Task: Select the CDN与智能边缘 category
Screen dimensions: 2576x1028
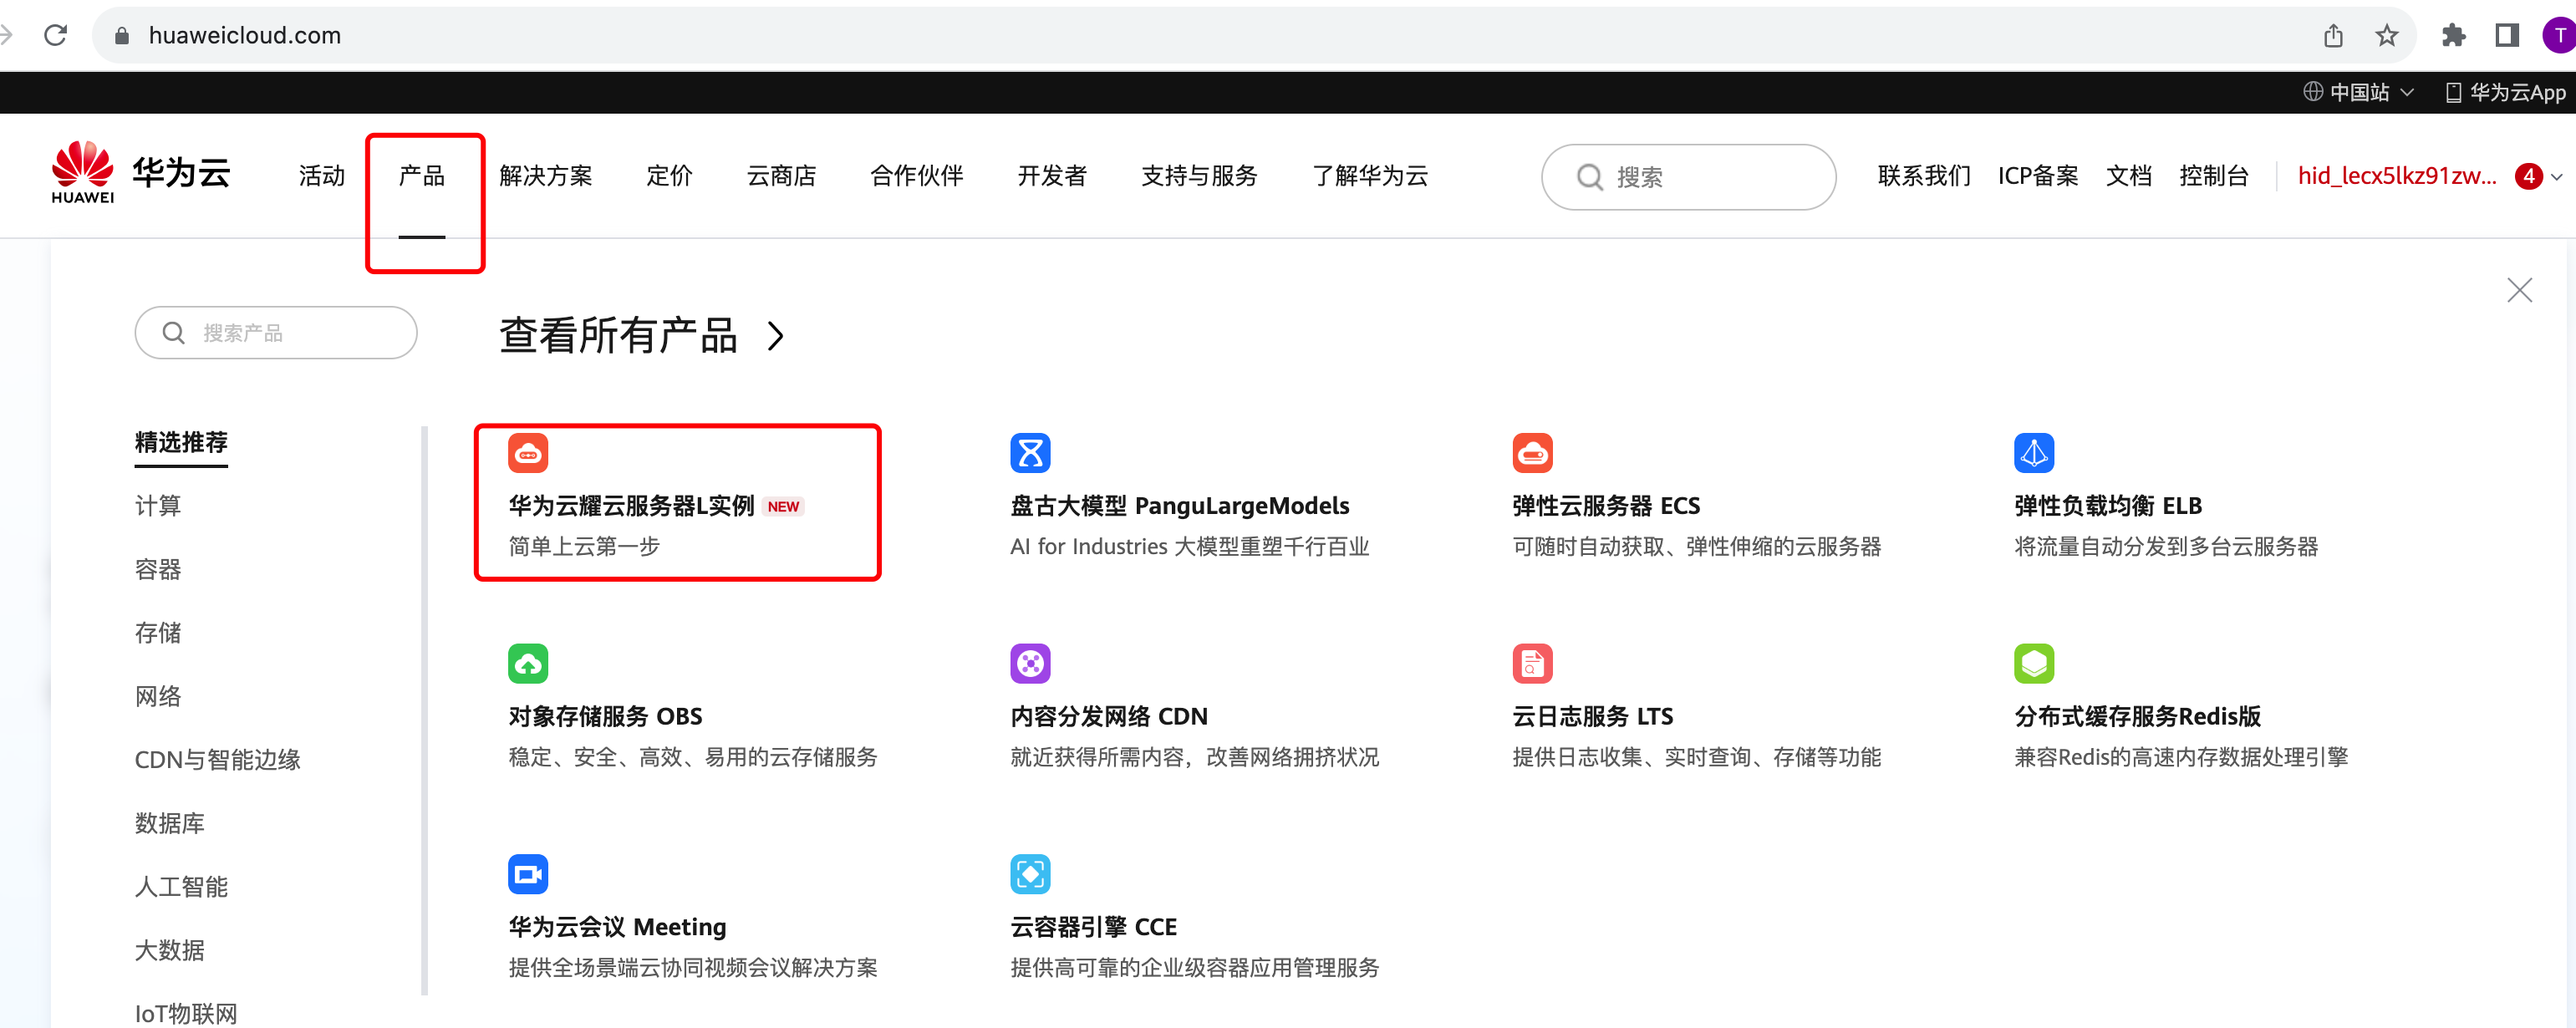Action: (217, 760)
